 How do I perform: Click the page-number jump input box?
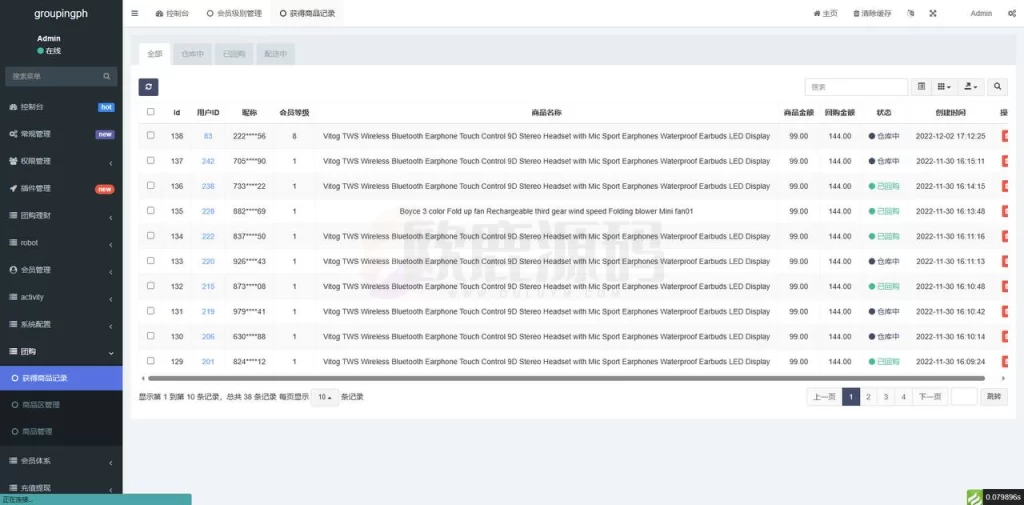(964, 397)
